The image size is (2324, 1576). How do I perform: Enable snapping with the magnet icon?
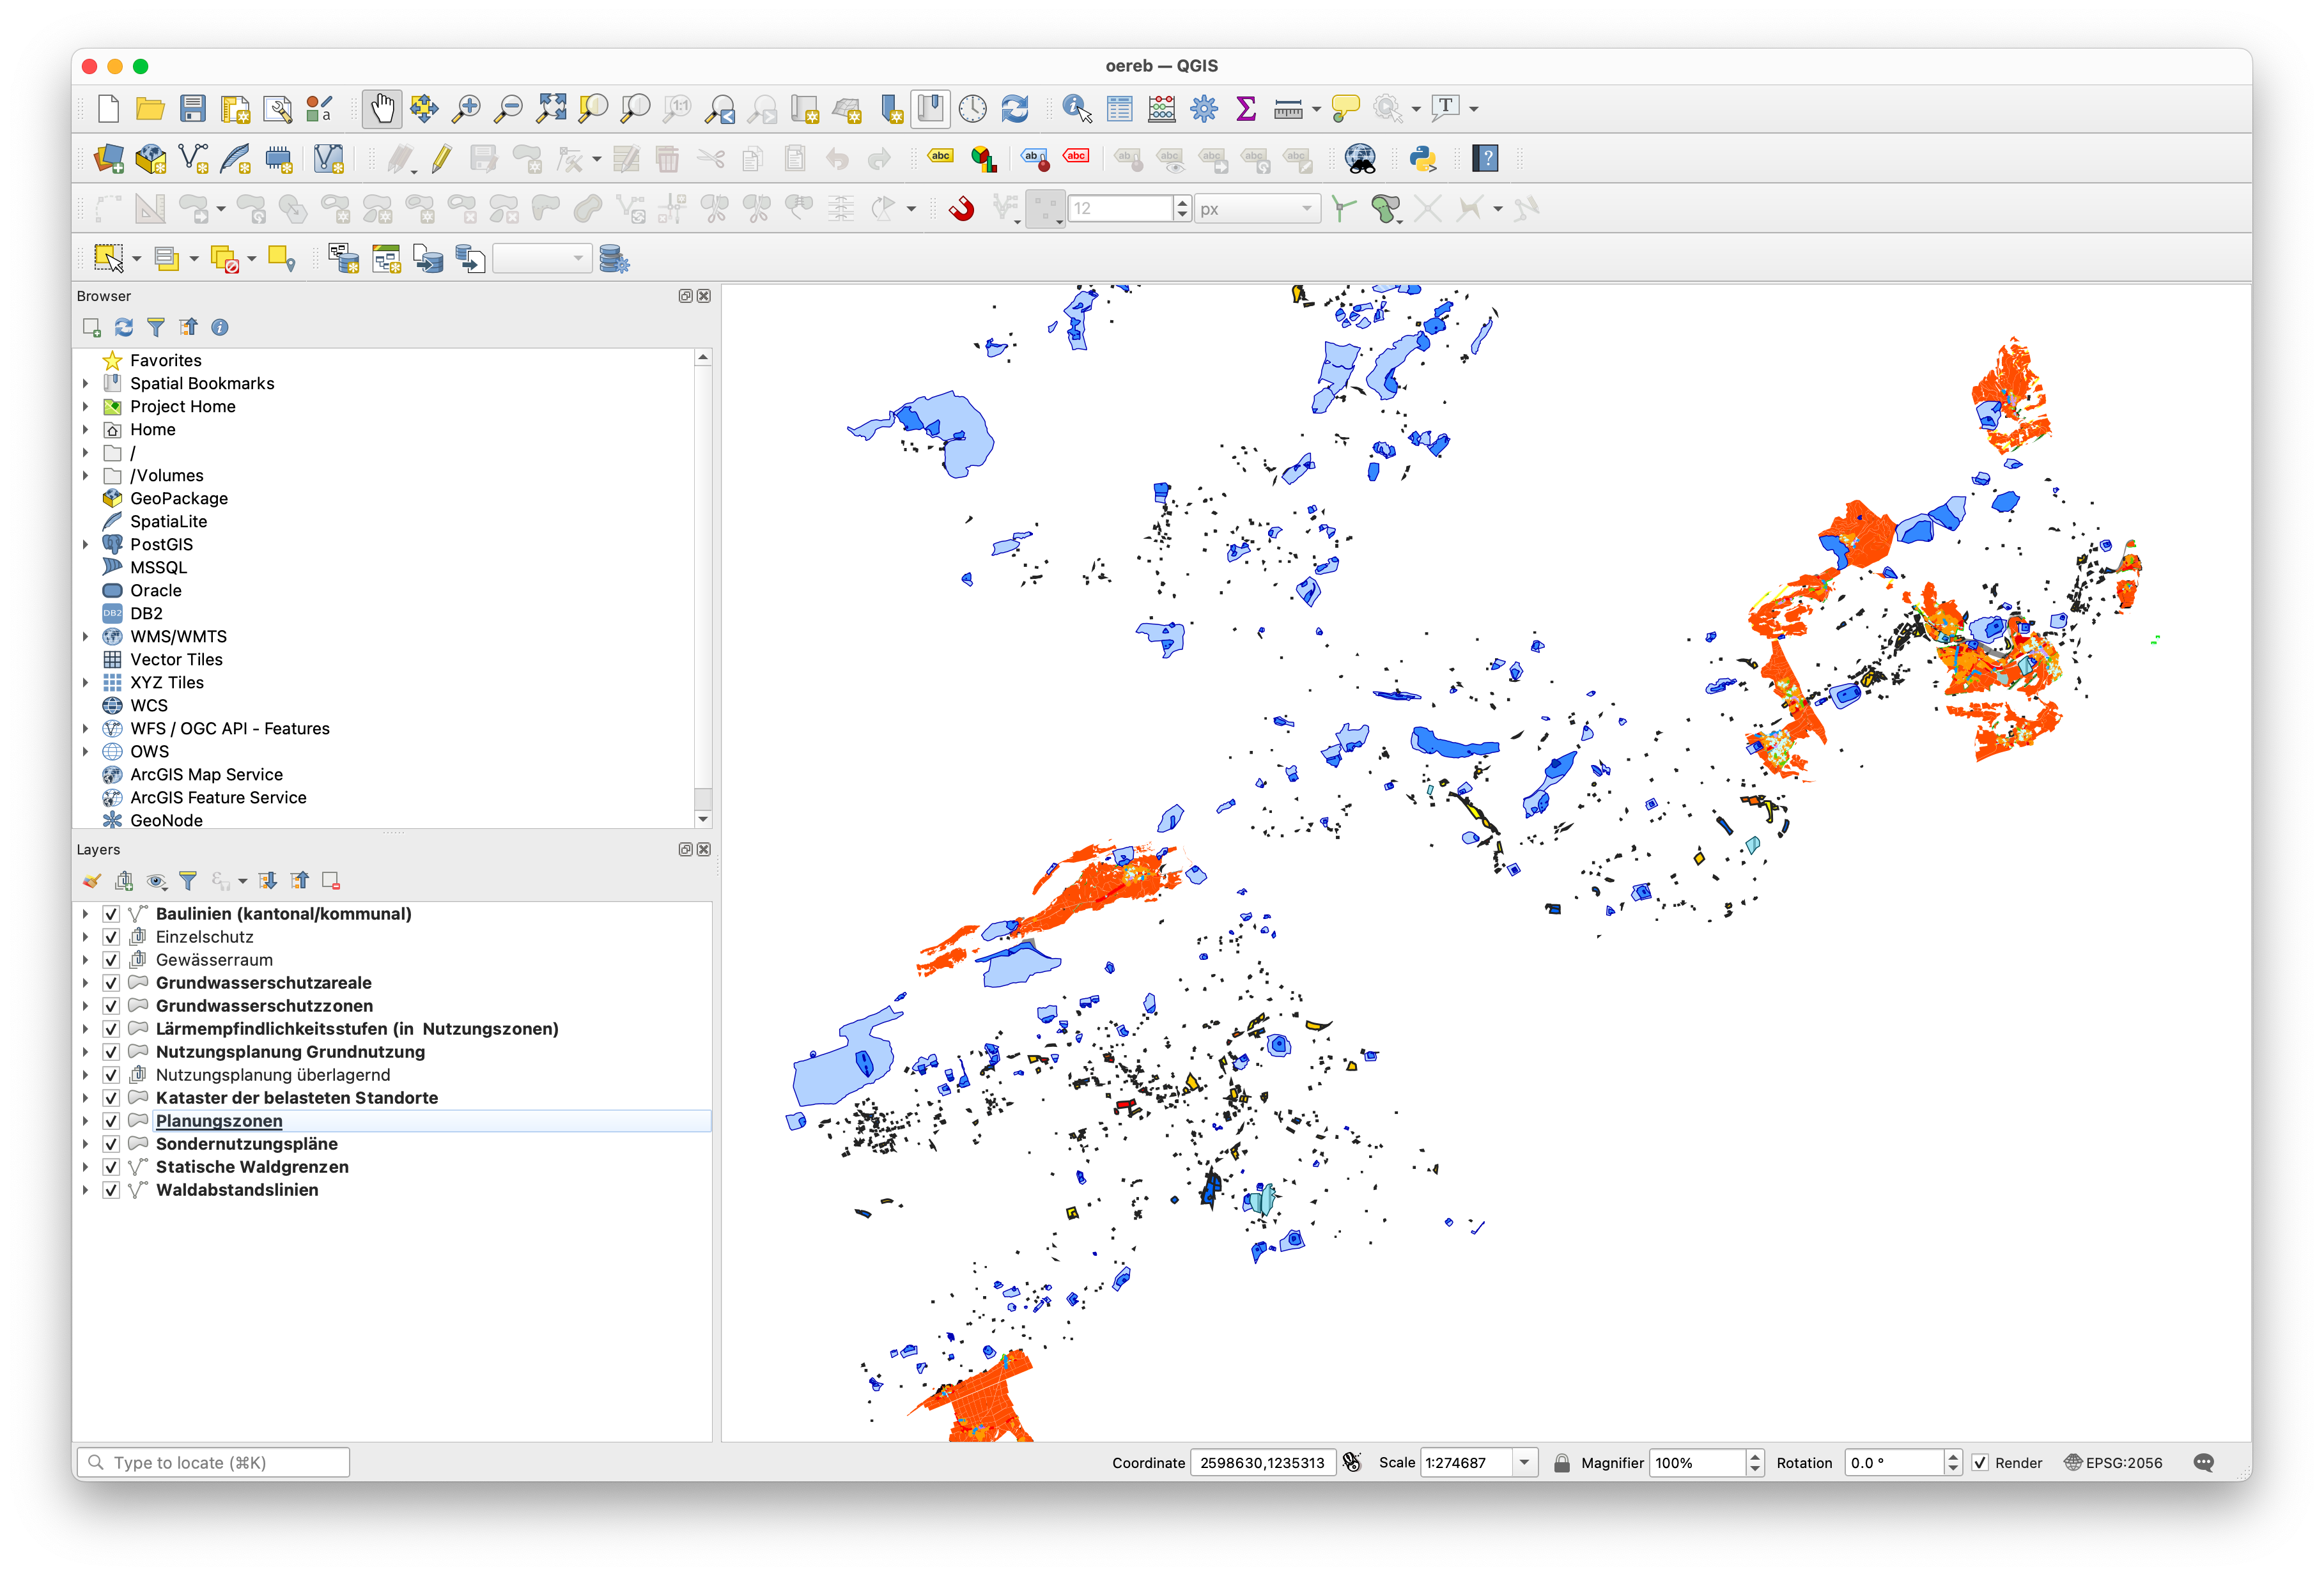pyautogui.click(x=961, y=208)
